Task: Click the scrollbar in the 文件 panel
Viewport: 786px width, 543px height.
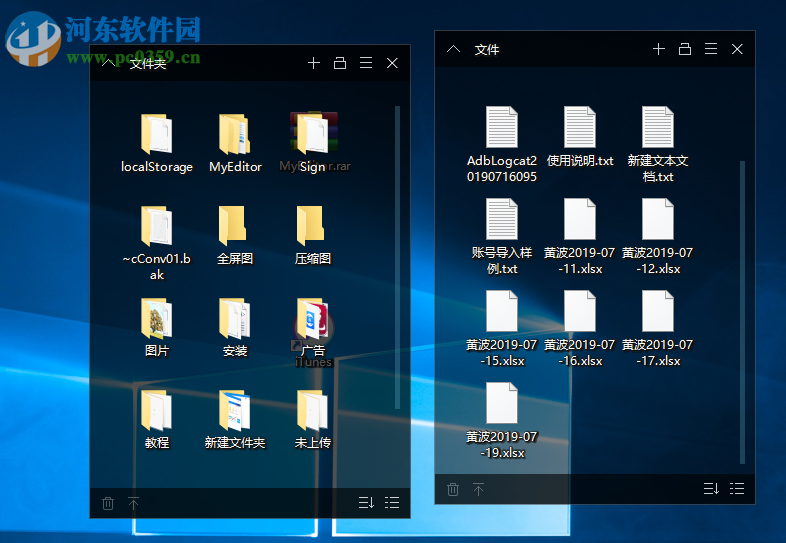Action: click(x=742, y=312)
